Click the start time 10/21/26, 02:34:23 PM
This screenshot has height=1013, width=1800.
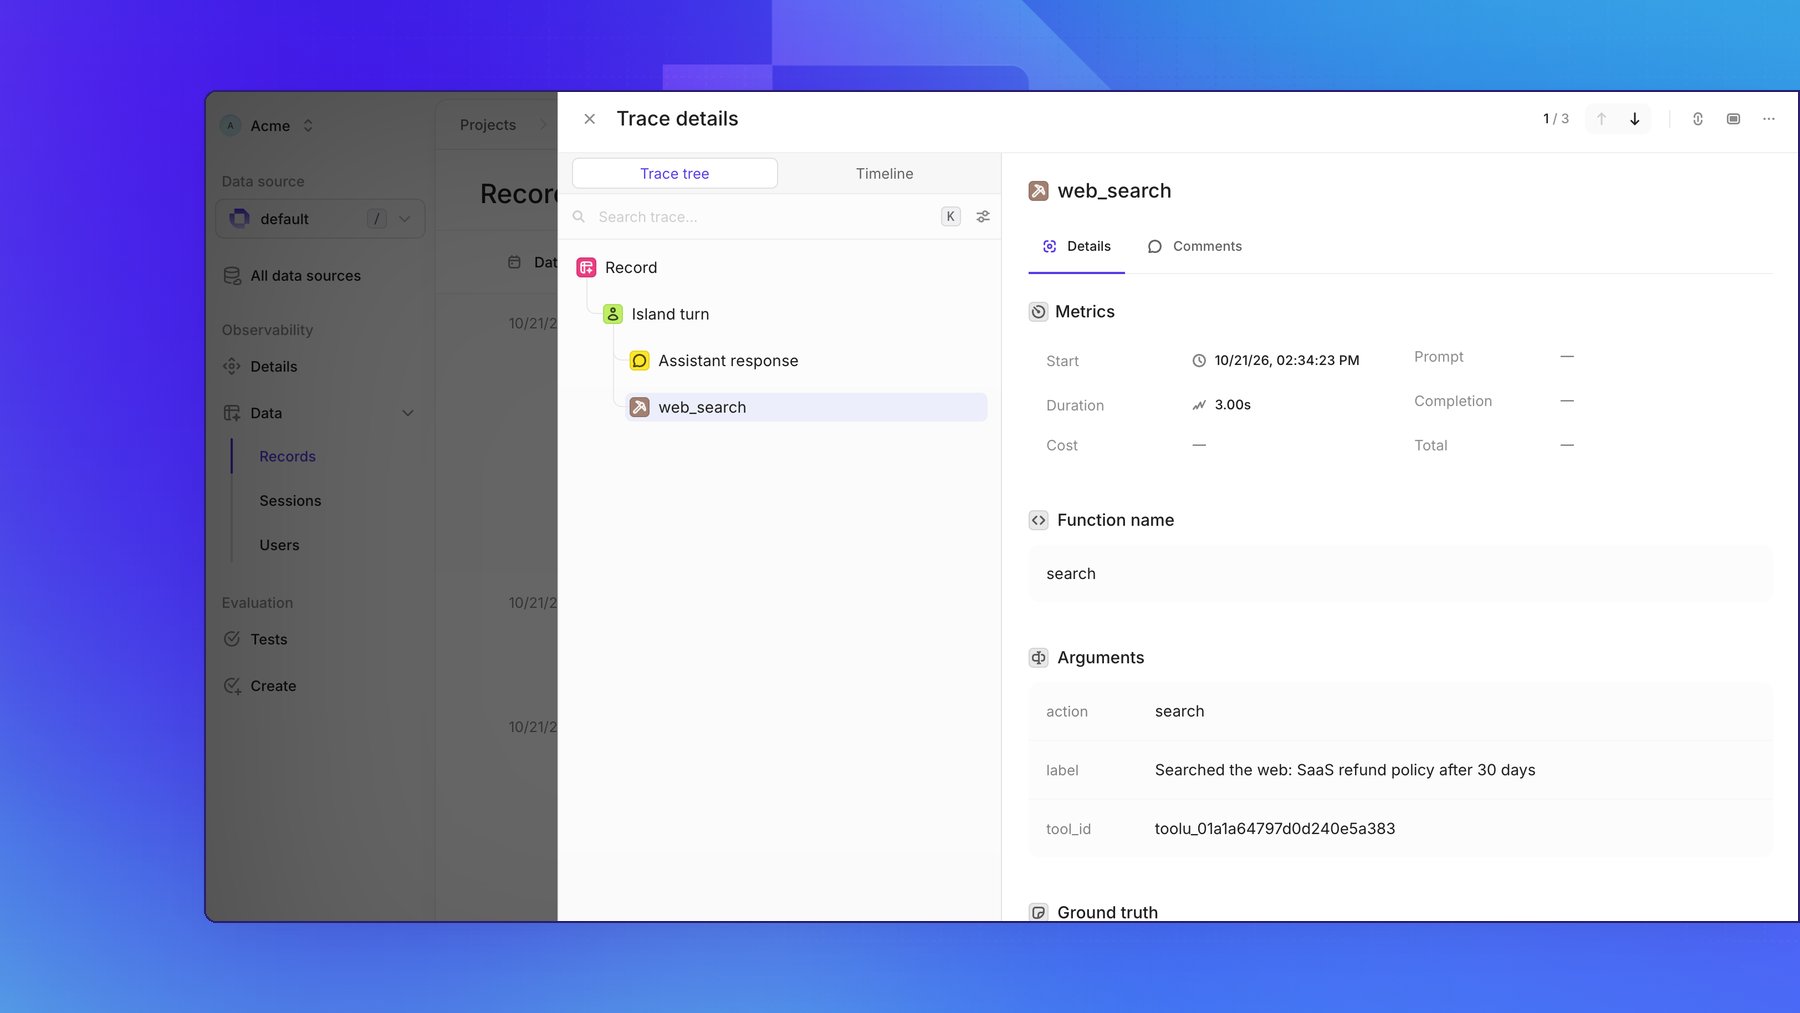tap(1287, 361)
